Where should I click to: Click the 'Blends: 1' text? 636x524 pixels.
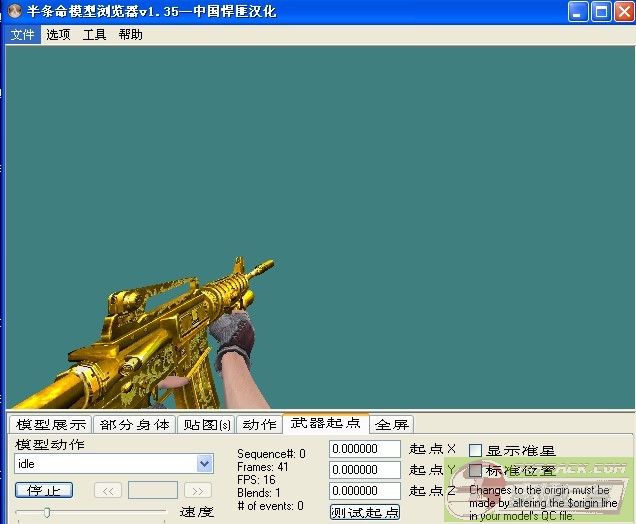pyautogui.click(x=259, y=493)
